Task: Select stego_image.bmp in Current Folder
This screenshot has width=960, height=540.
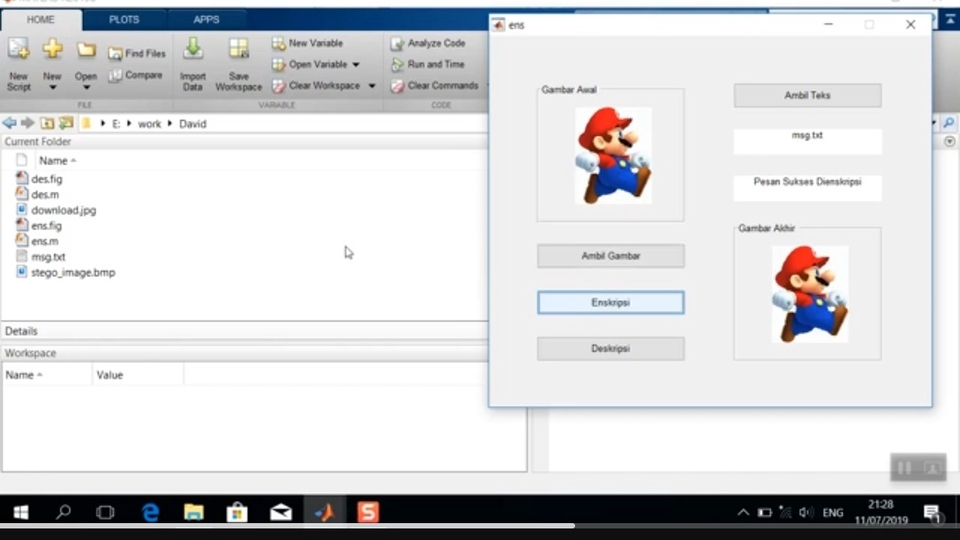Action: (72, 272)
